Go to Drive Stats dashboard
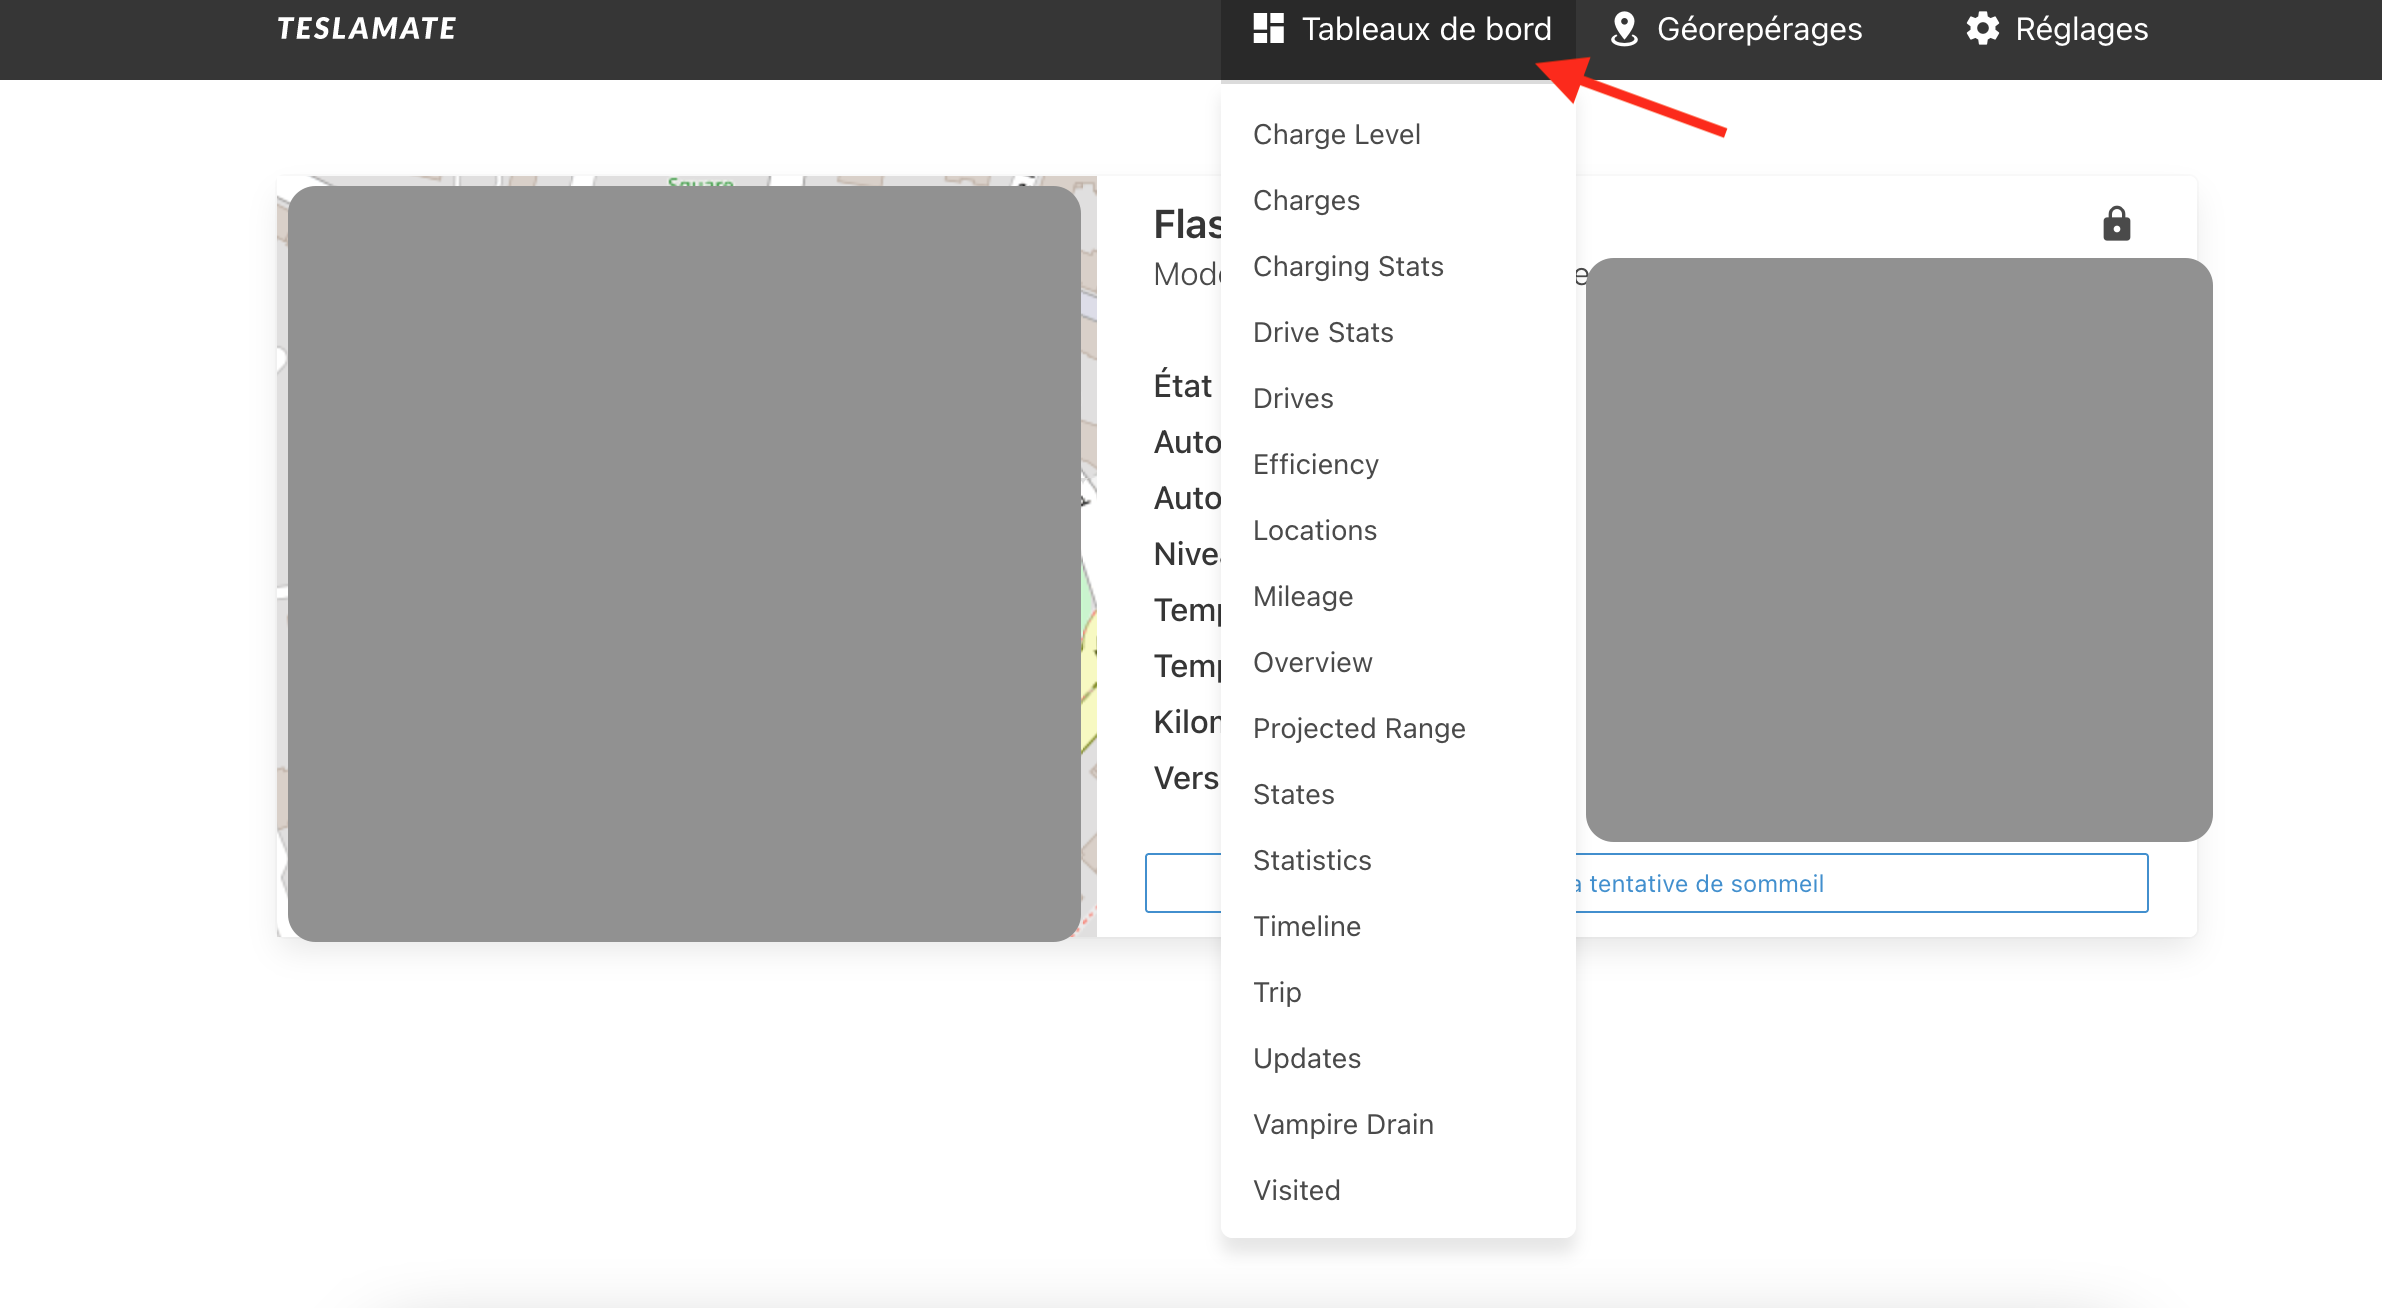The height and width of the screenshot is (1308, 2382). pos(1323,332)
